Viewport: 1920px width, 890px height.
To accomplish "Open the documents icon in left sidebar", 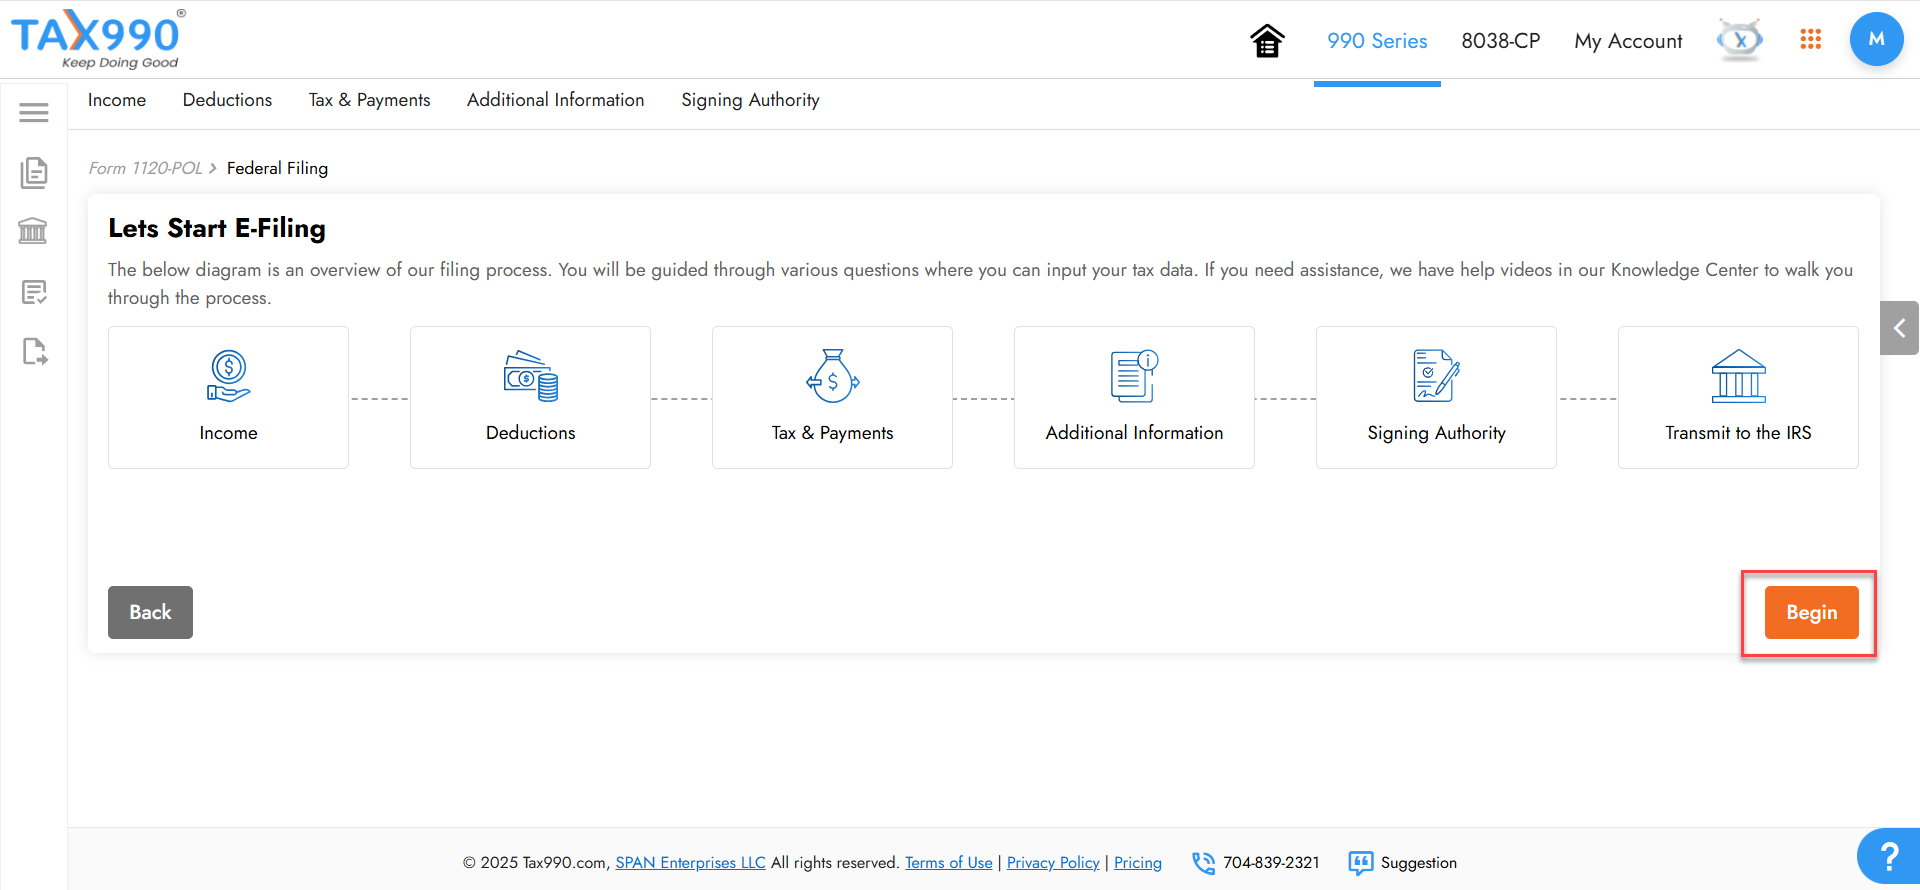I will click(x=34, y=172).
